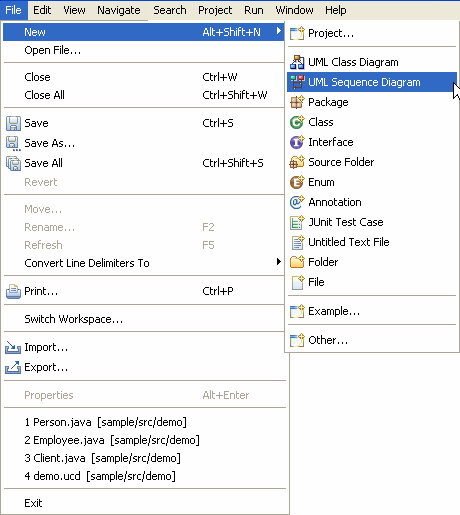Click the Annotation icon
The width and height of the screenshot is (460, 515).
click(x=297, y=202)
